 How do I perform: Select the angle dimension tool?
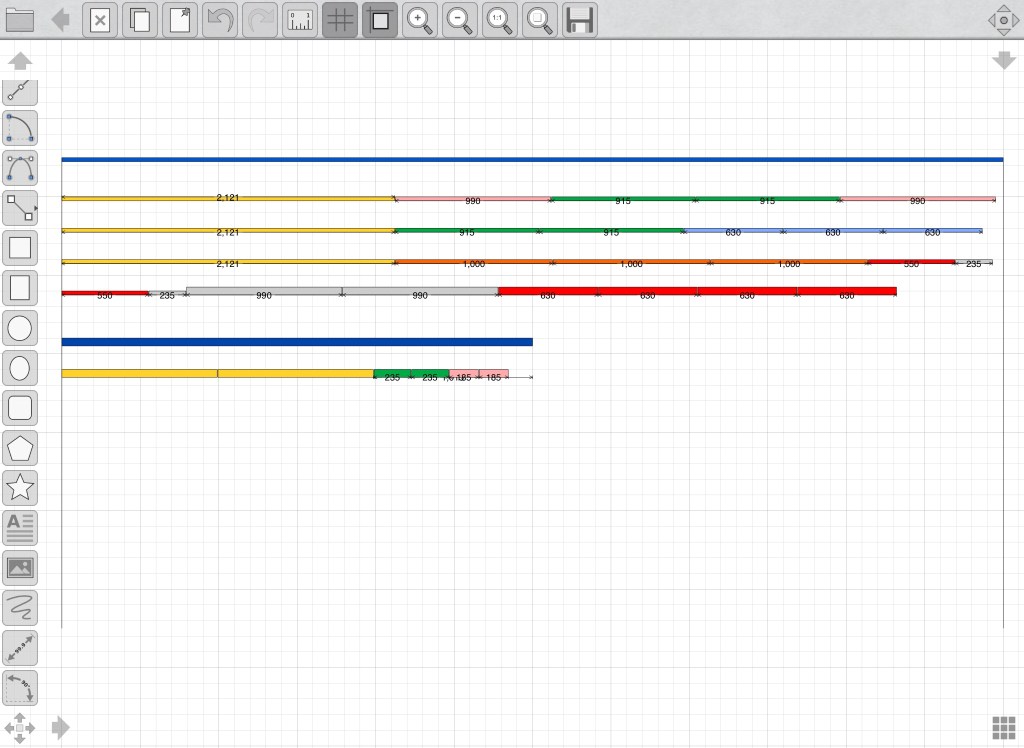20,688
